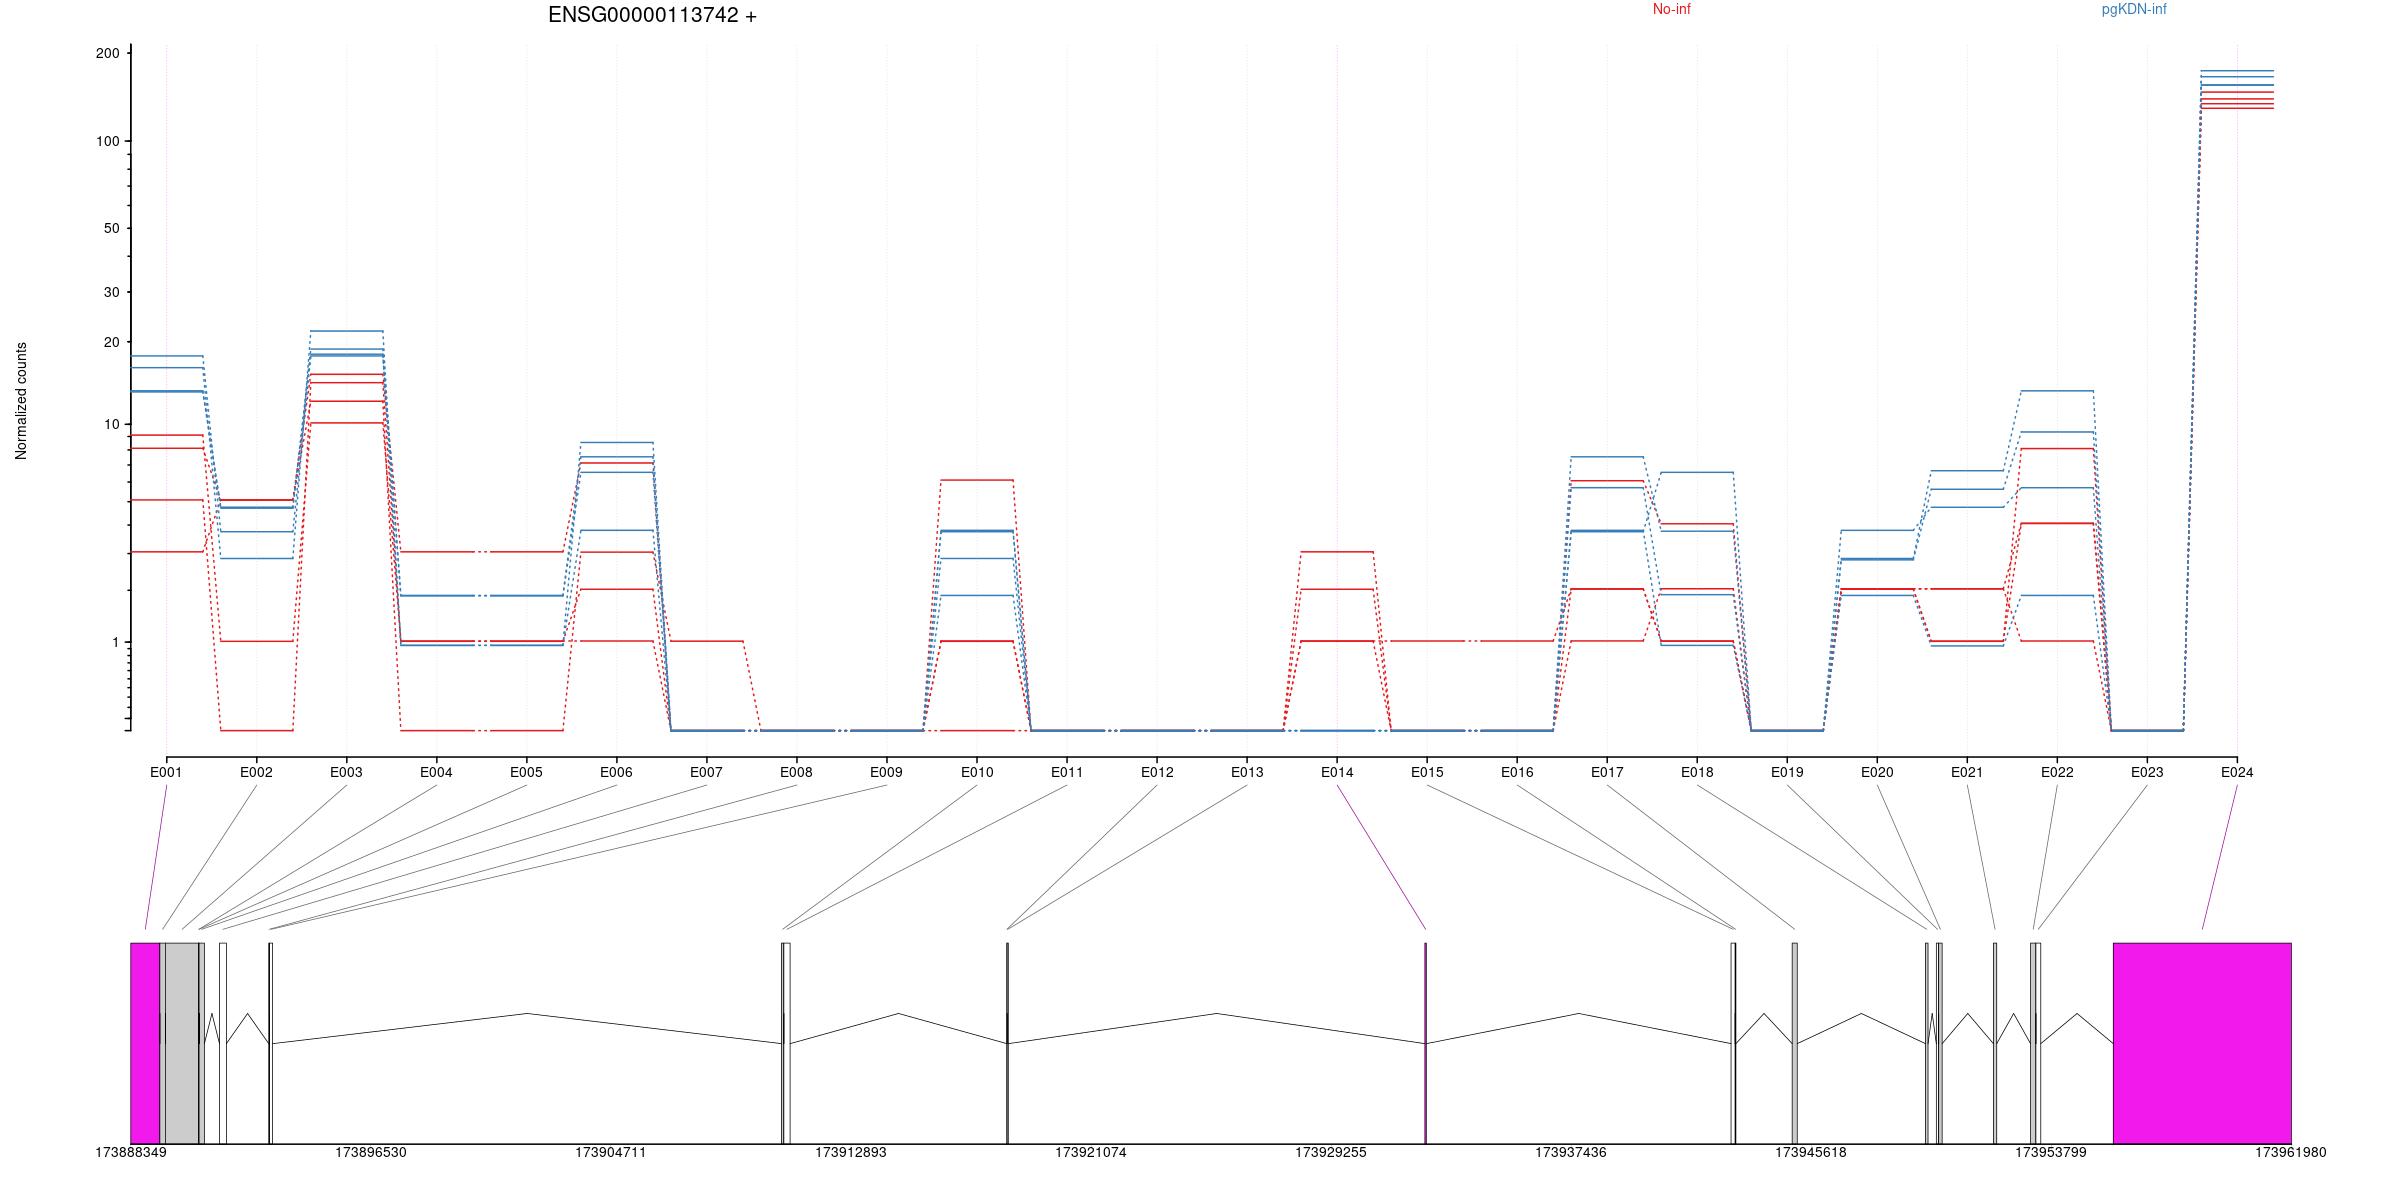Click the Normalized counts axis label

(x=21, y=401)
